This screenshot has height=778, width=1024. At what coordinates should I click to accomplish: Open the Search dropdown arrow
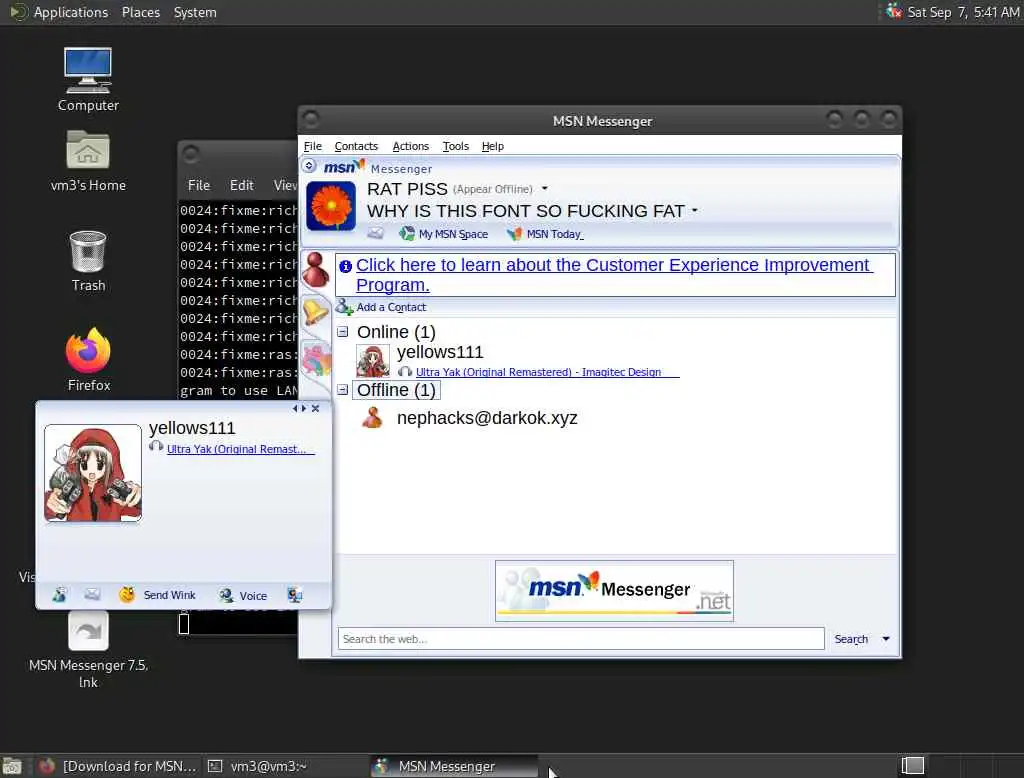(886, 639)
